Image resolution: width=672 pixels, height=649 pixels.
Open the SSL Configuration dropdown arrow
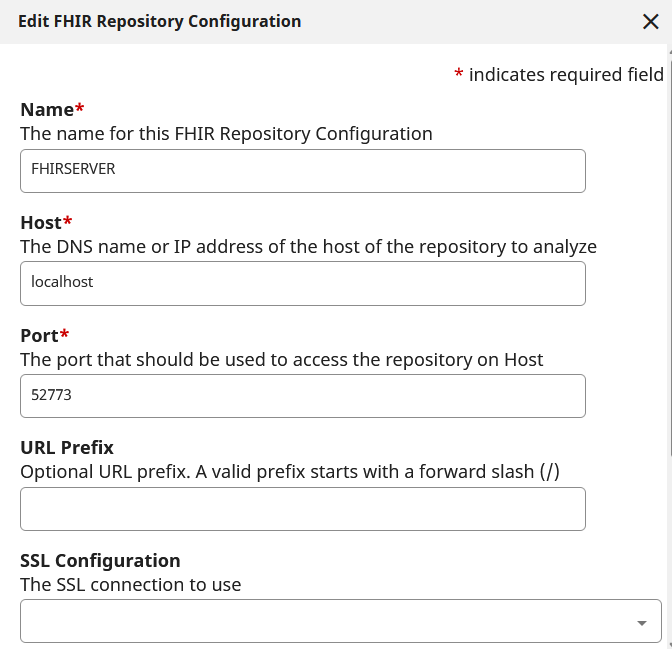point(641,623)
